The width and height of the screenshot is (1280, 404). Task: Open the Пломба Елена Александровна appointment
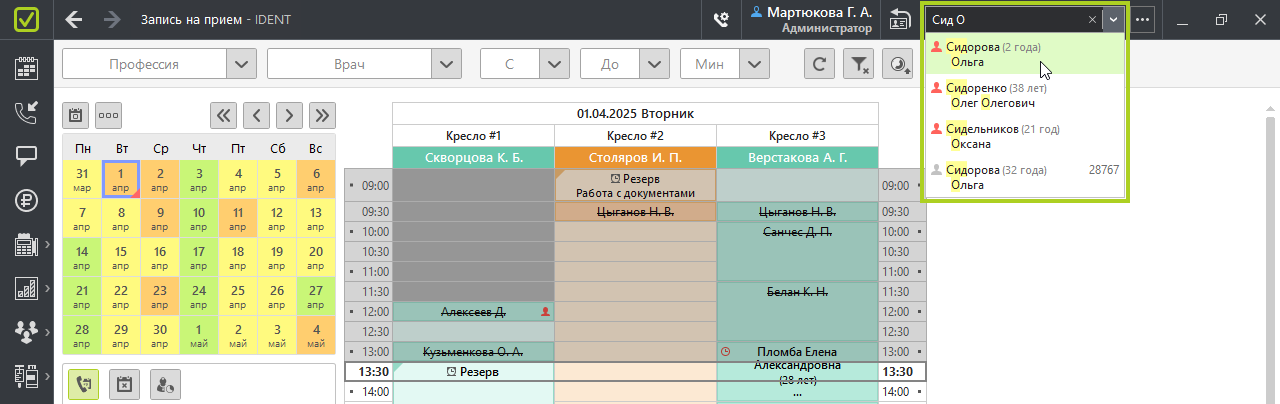[x=797, y=372]
